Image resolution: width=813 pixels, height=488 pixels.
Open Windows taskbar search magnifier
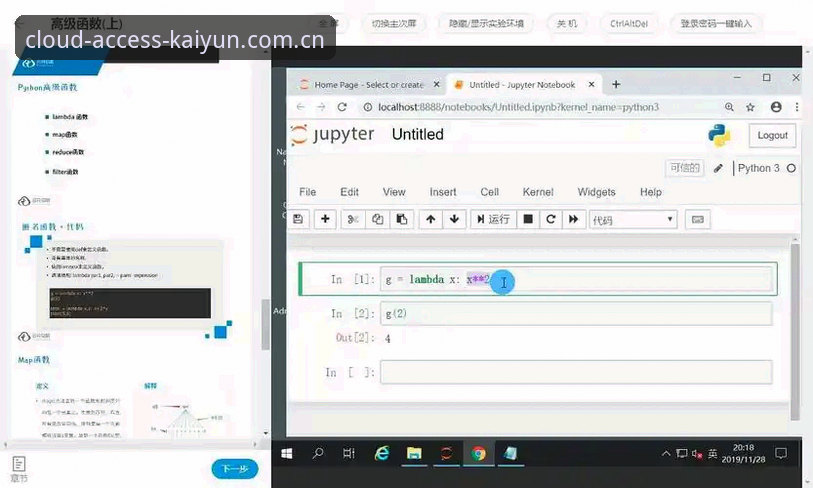coord(318,454)
